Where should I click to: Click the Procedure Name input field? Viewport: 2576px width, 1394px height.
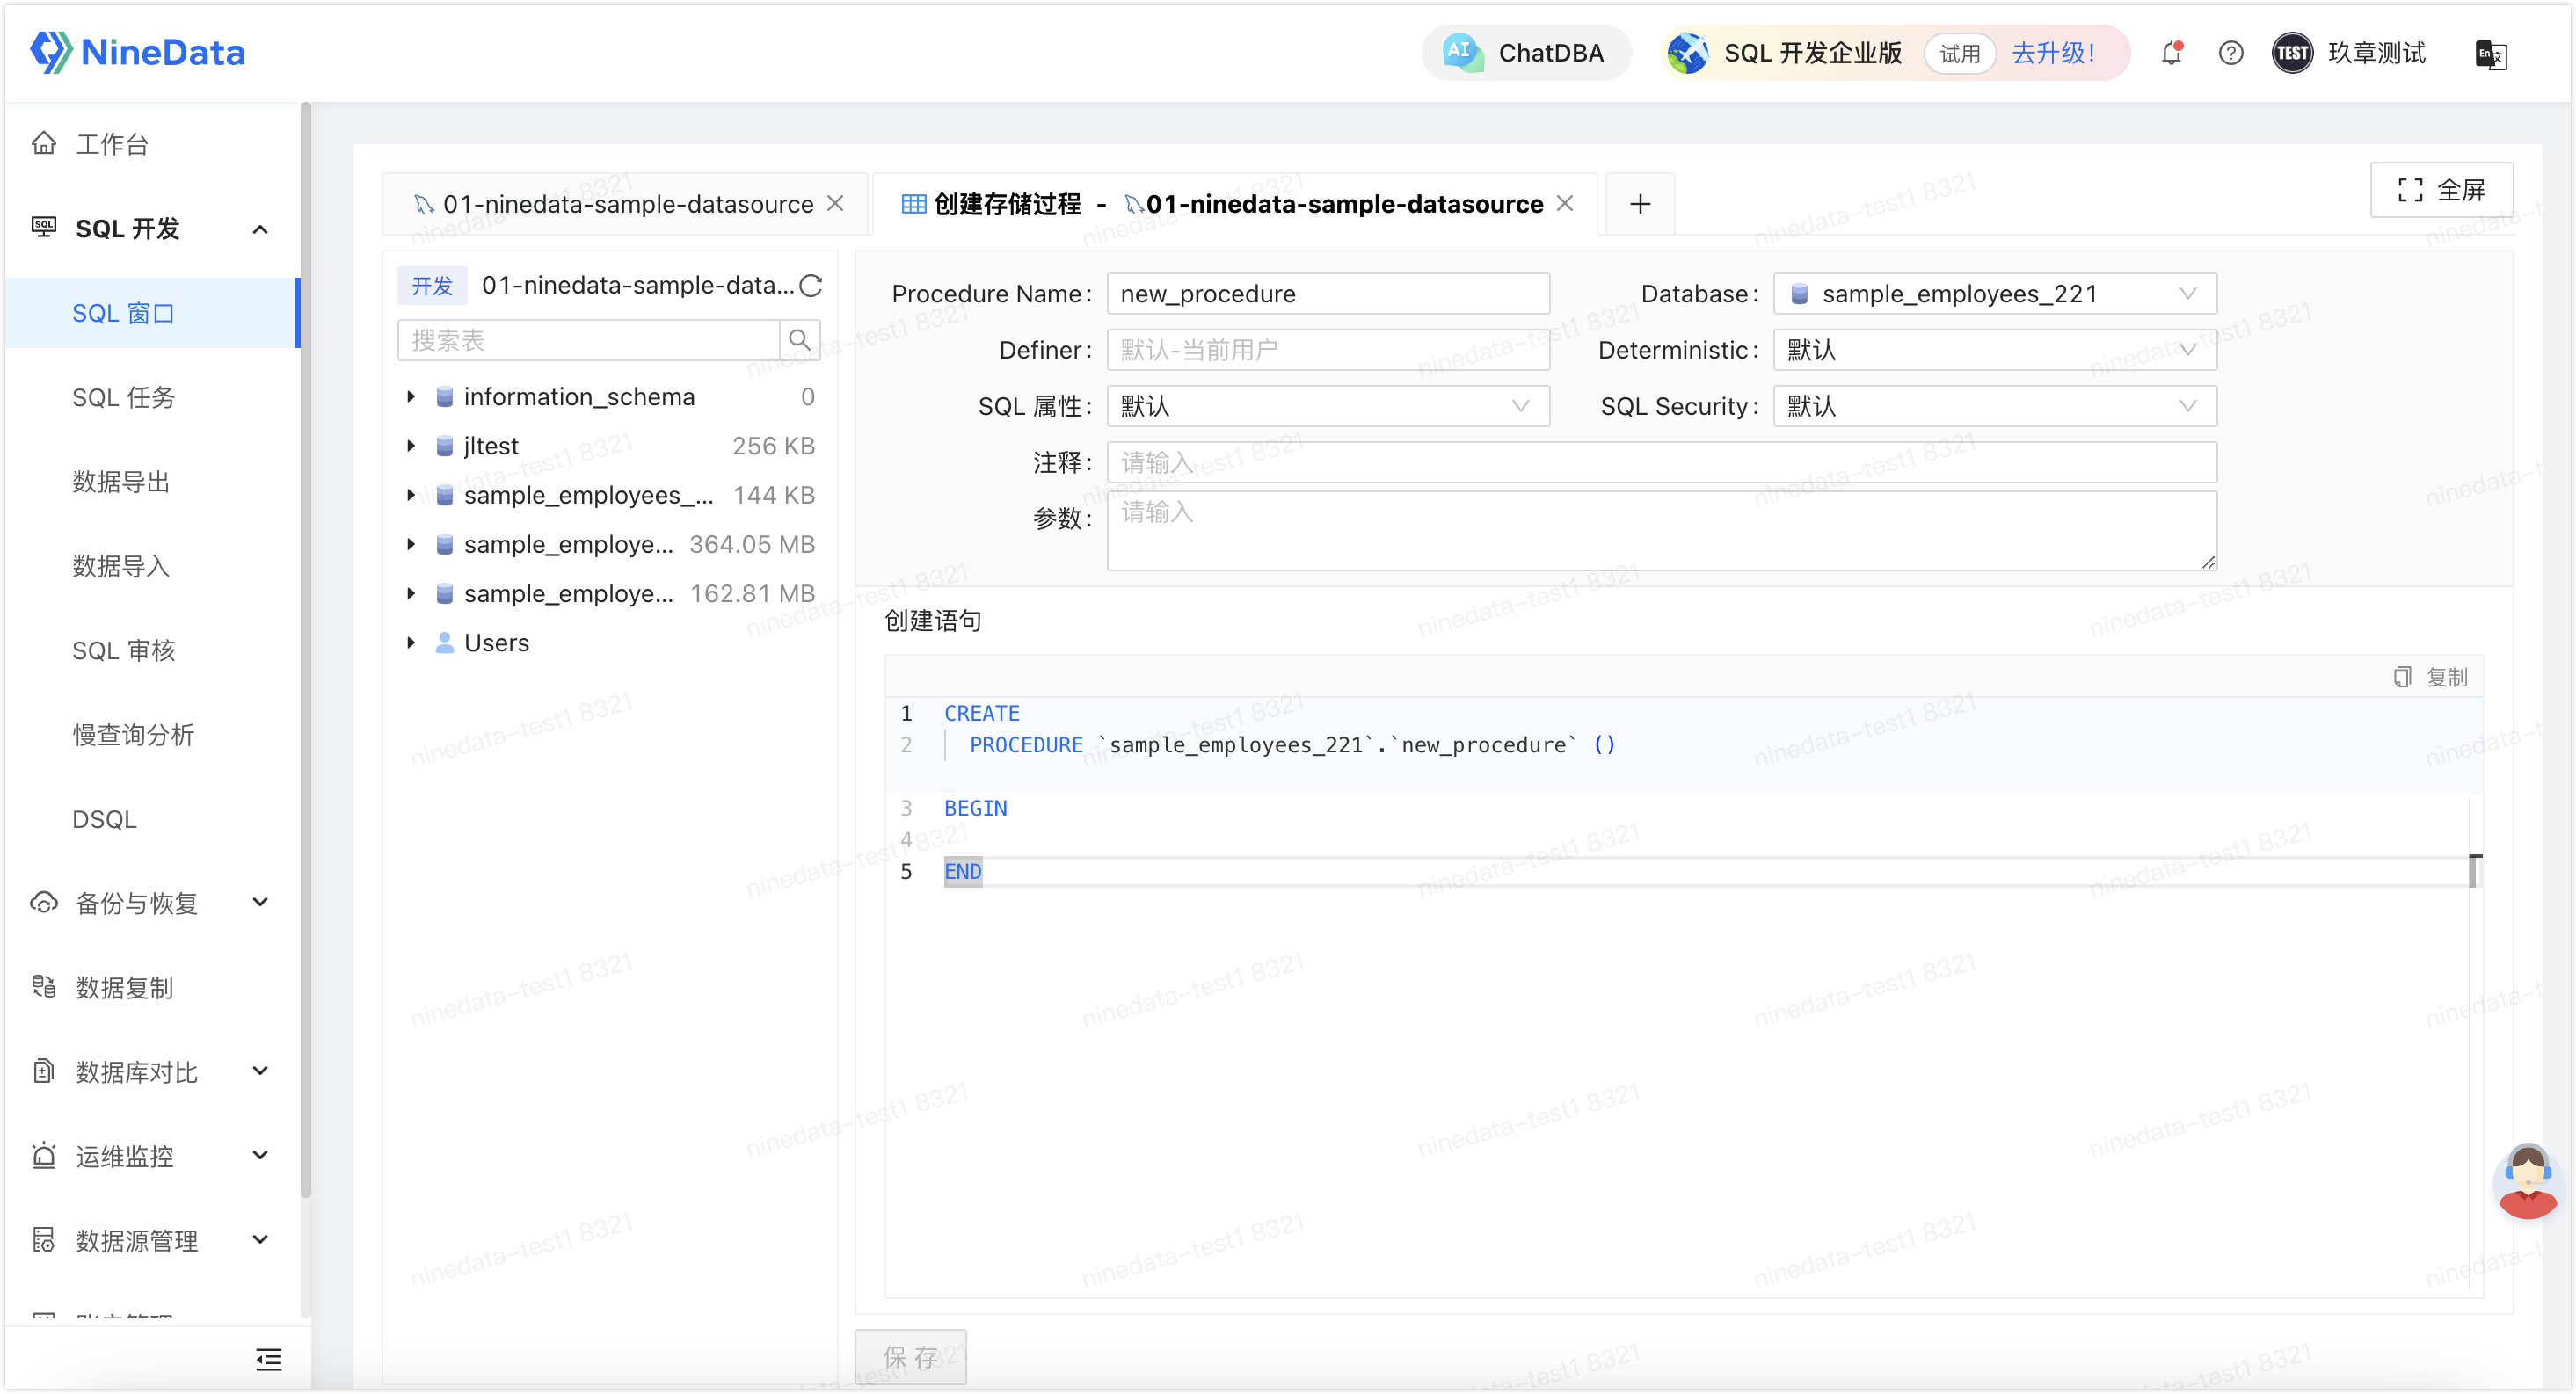click(x=1328, y=294)
